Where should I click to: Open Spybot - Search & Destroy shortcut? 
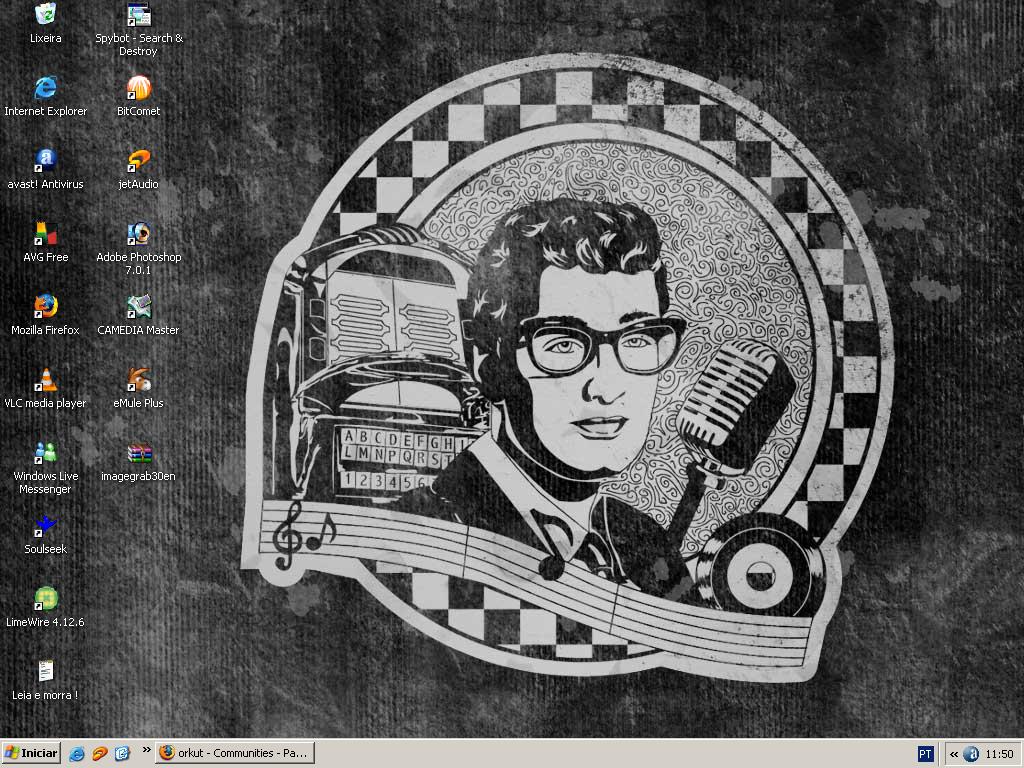pos(139,15)
